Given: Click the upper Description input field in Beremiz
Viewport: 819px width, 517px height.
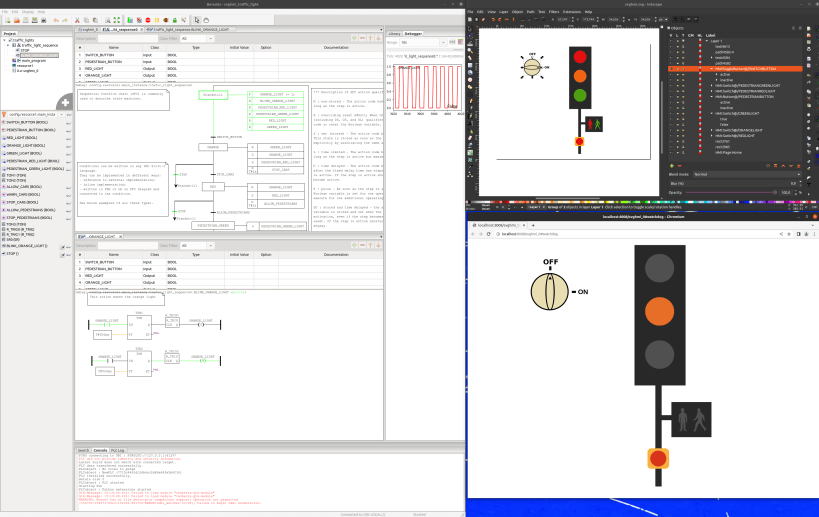Looking at the screenshot, I should (x=127, y=39).
